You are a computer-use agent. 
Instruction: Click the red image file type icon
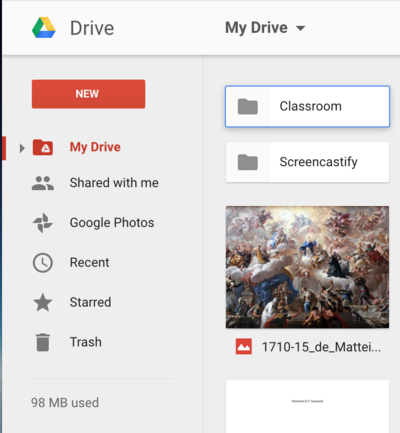pos(244,347)
